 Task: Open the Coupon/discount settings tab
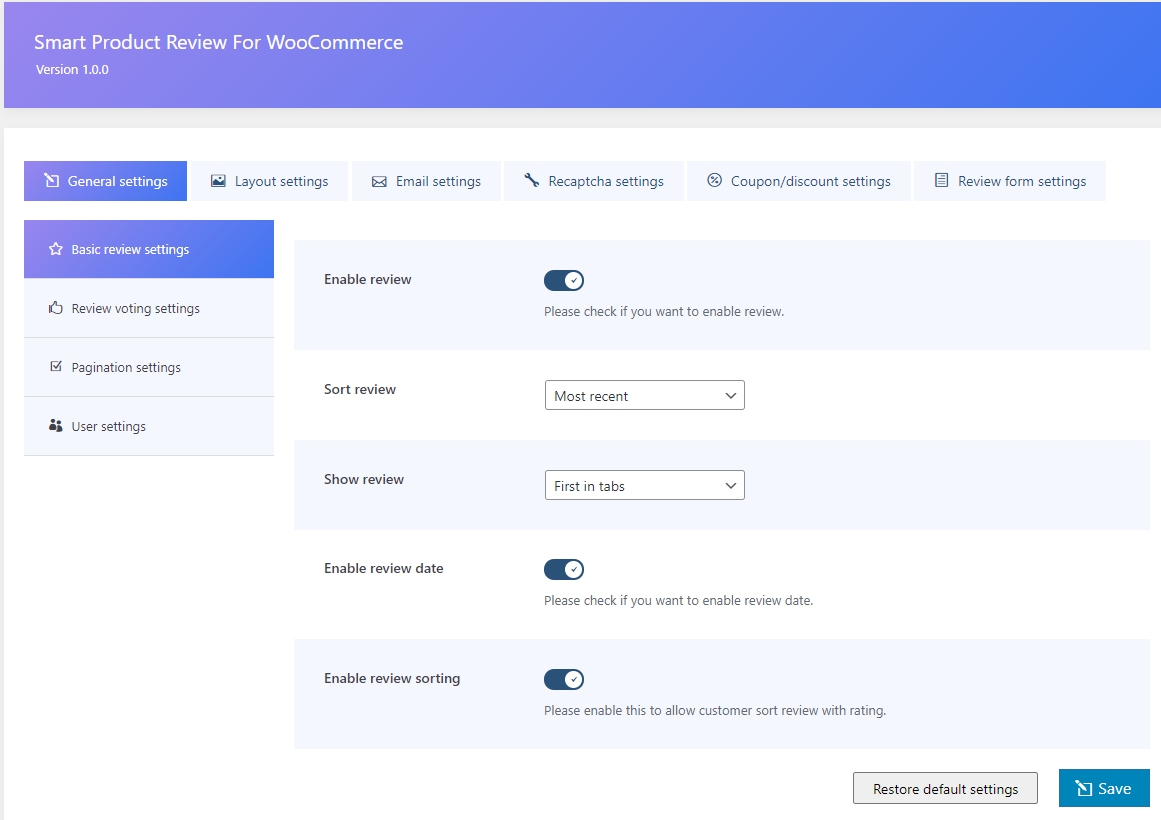[799, 181]
